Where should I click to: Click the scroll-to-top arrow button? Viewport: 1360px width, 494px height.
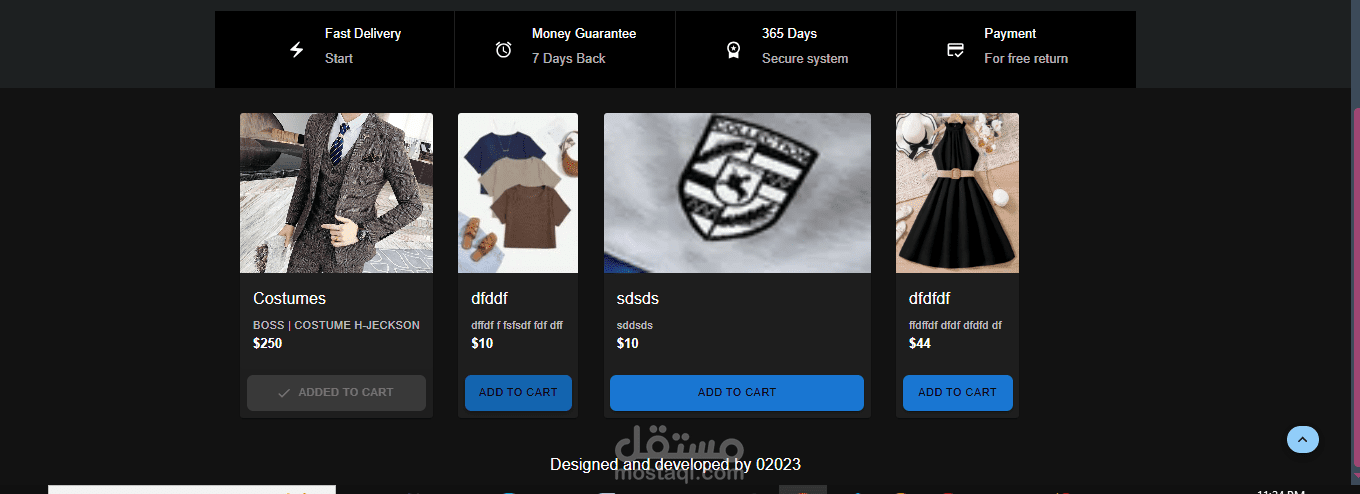click(x=1302, y=439)
